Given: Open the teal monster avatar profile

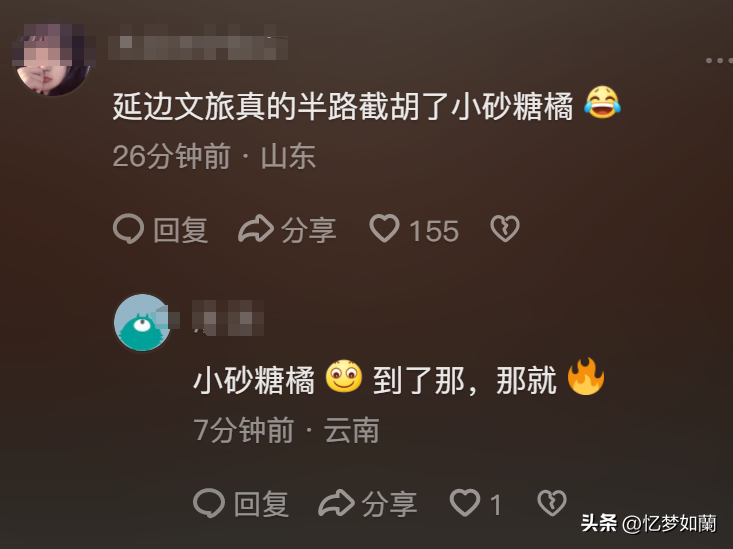Looking at the screenshot, I should [x=143, y=323].
